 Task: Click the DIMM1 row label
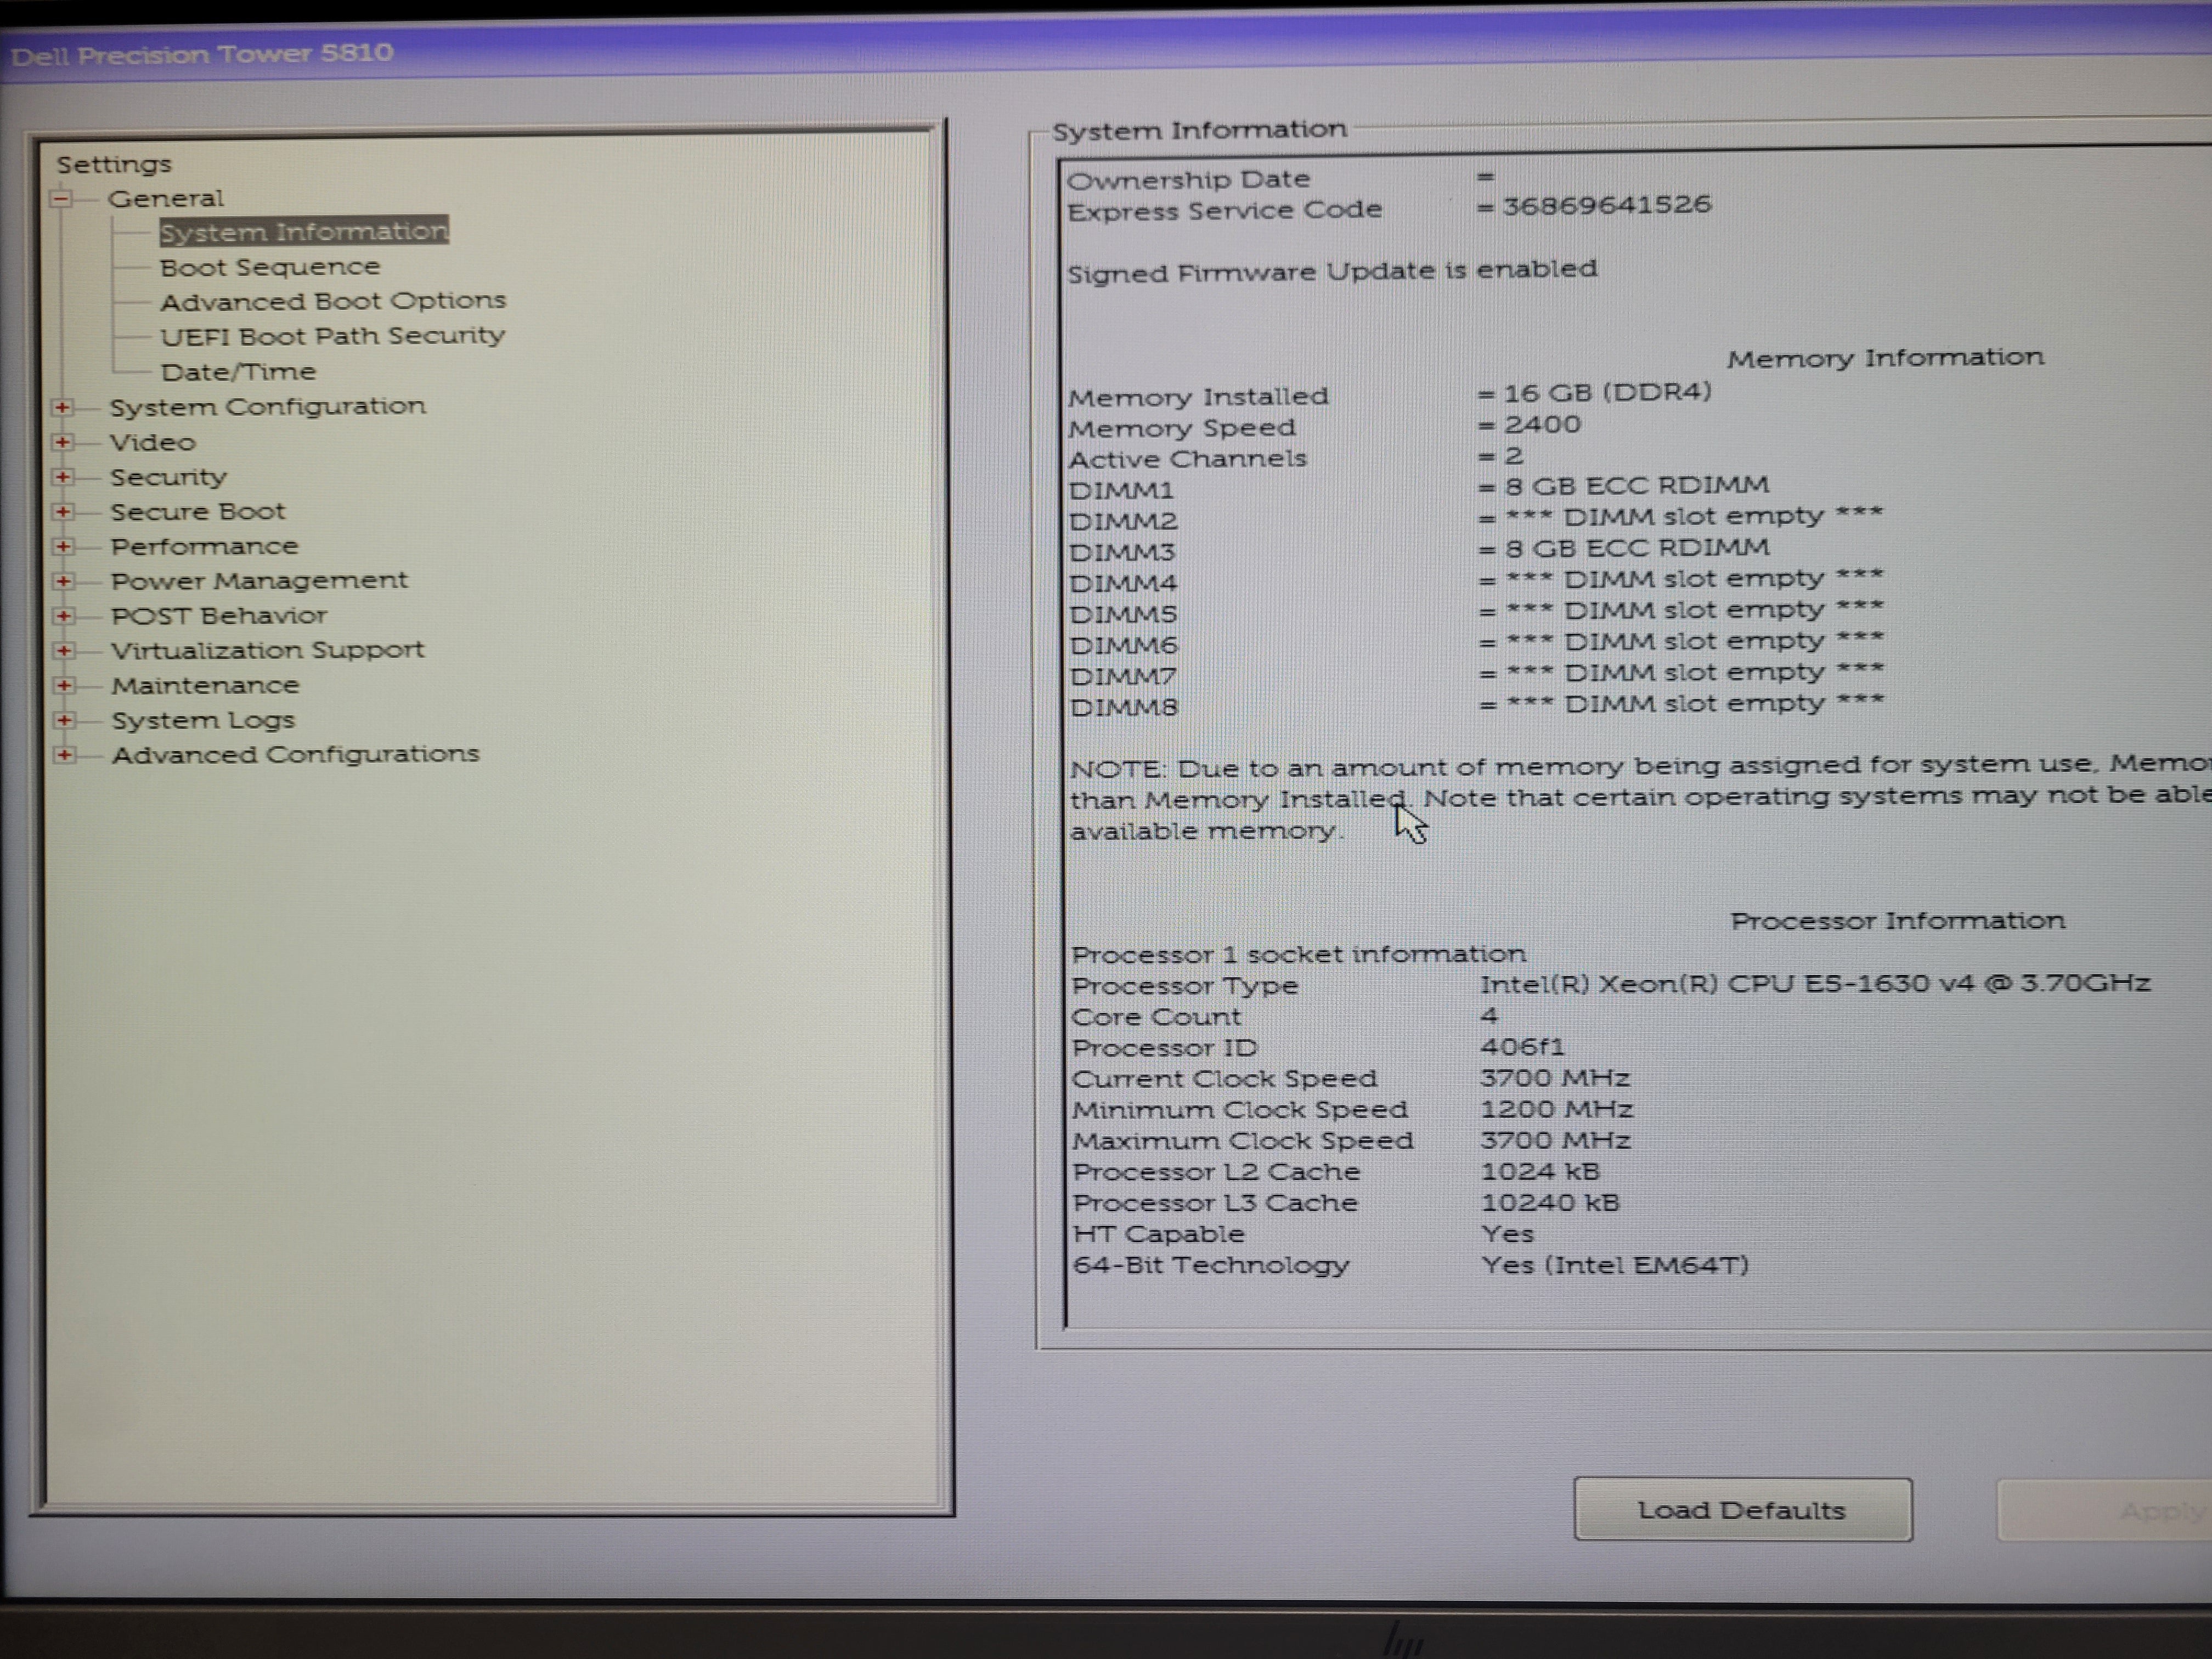point(1121,491)
